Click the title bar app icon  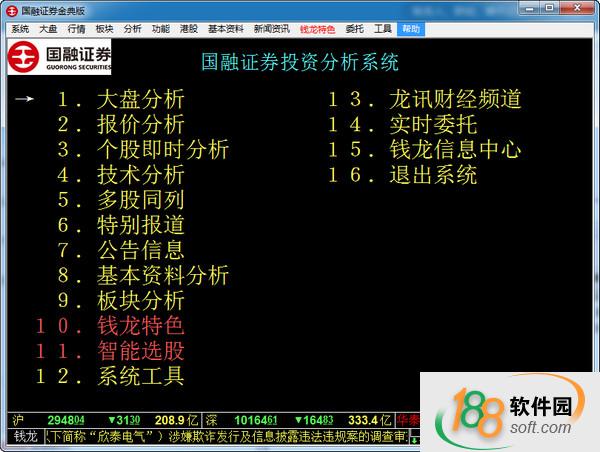click(x=12, y=11)
